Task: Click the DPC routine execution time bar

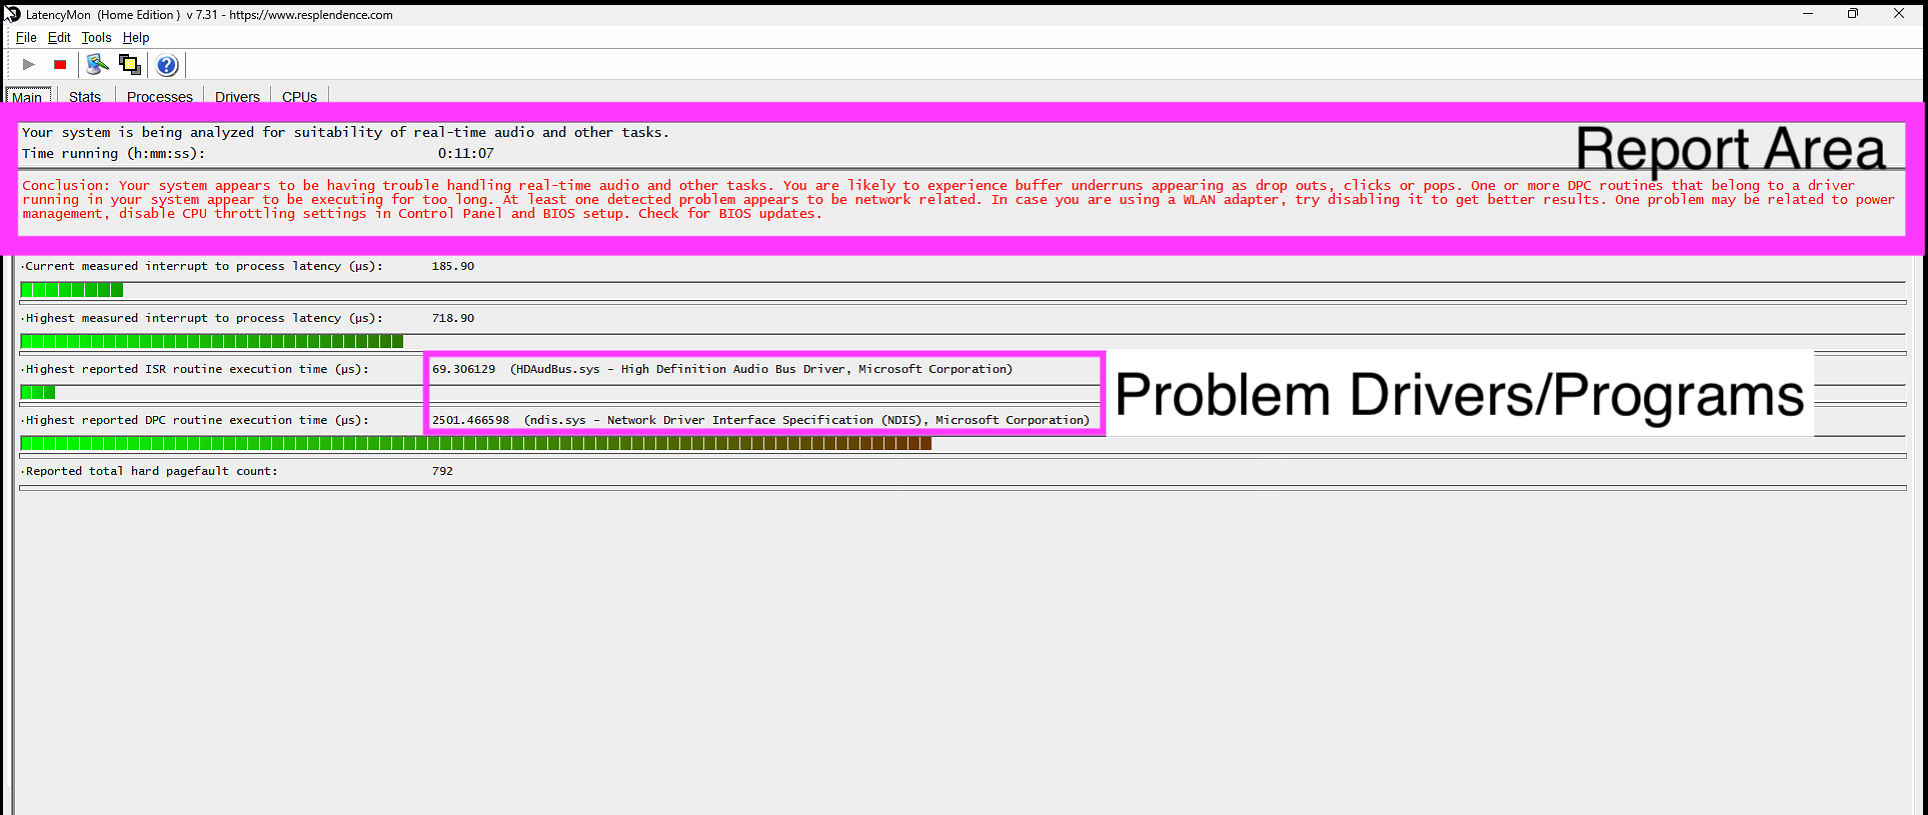Action: coord(476,443)
